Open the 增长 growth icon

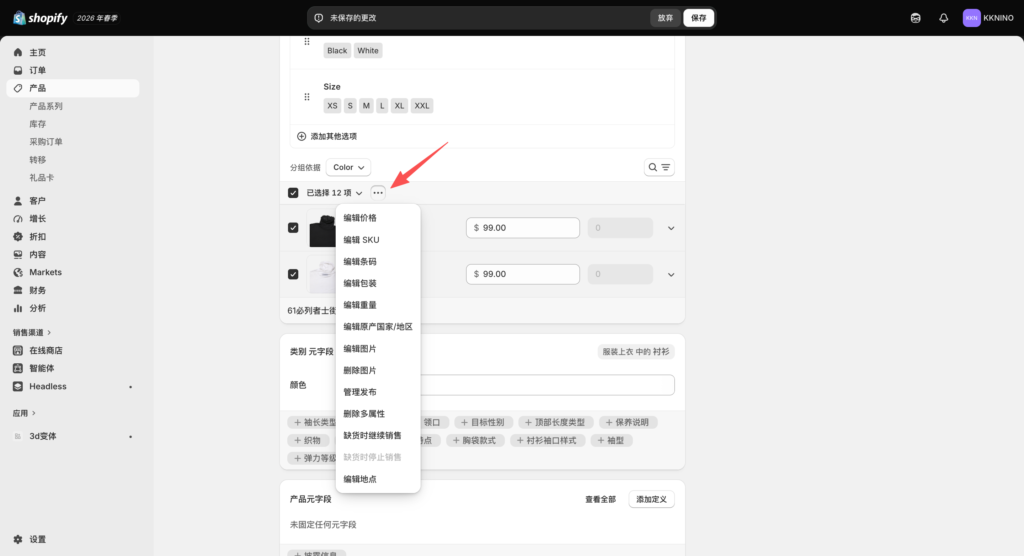click(x=18, y=219)
